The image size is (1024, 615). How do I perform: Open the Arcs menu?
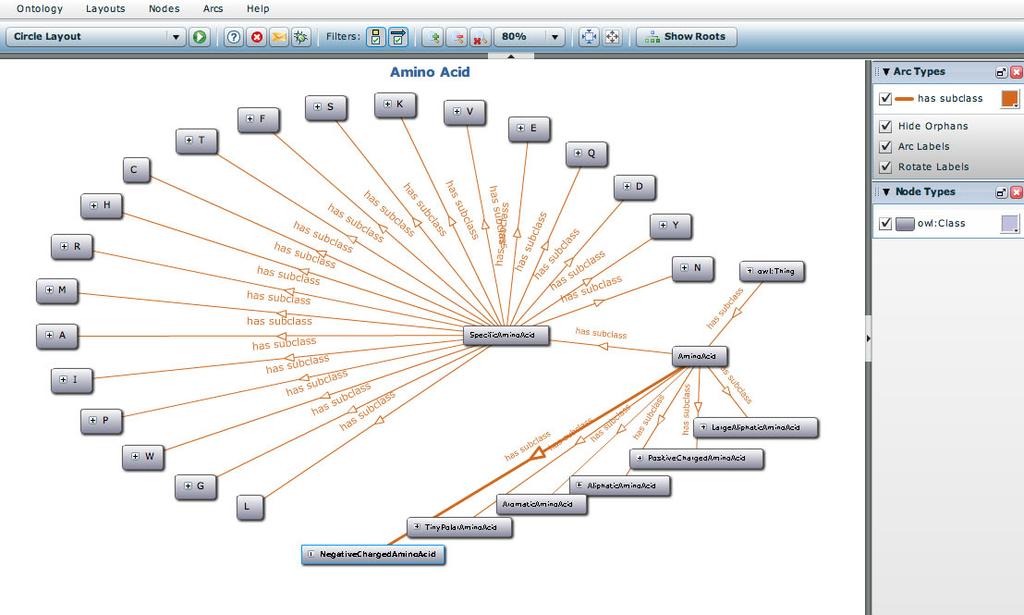213,8
